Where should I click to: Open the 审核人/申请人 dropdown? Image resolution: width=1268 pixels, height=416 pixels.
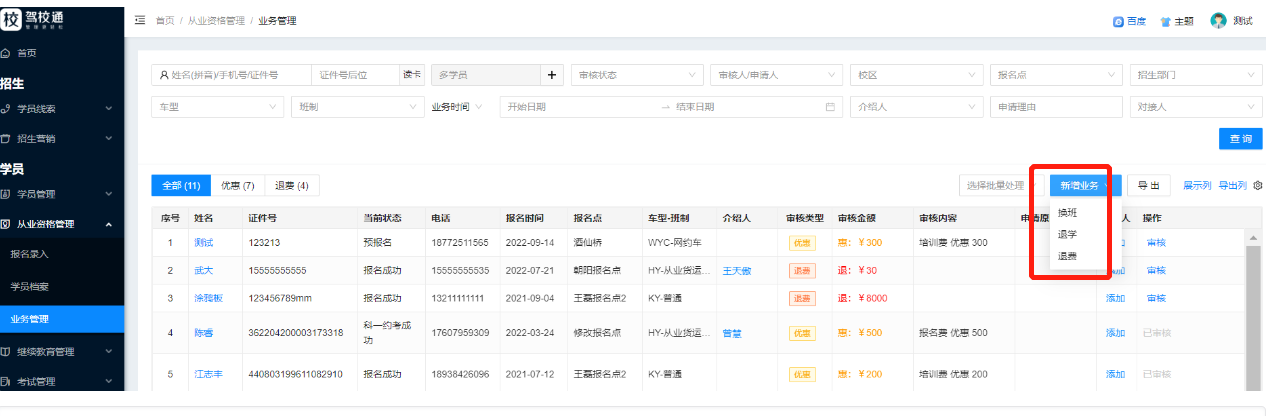coord(776,75)
